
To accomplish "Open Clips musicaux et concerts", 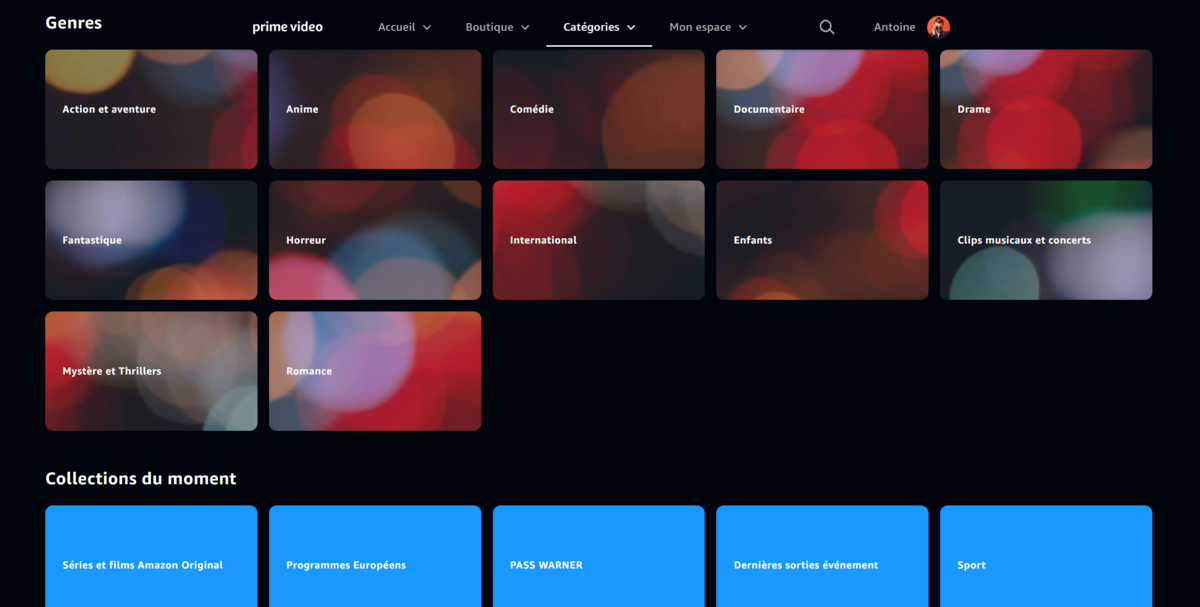I will tap(1046, 240).
